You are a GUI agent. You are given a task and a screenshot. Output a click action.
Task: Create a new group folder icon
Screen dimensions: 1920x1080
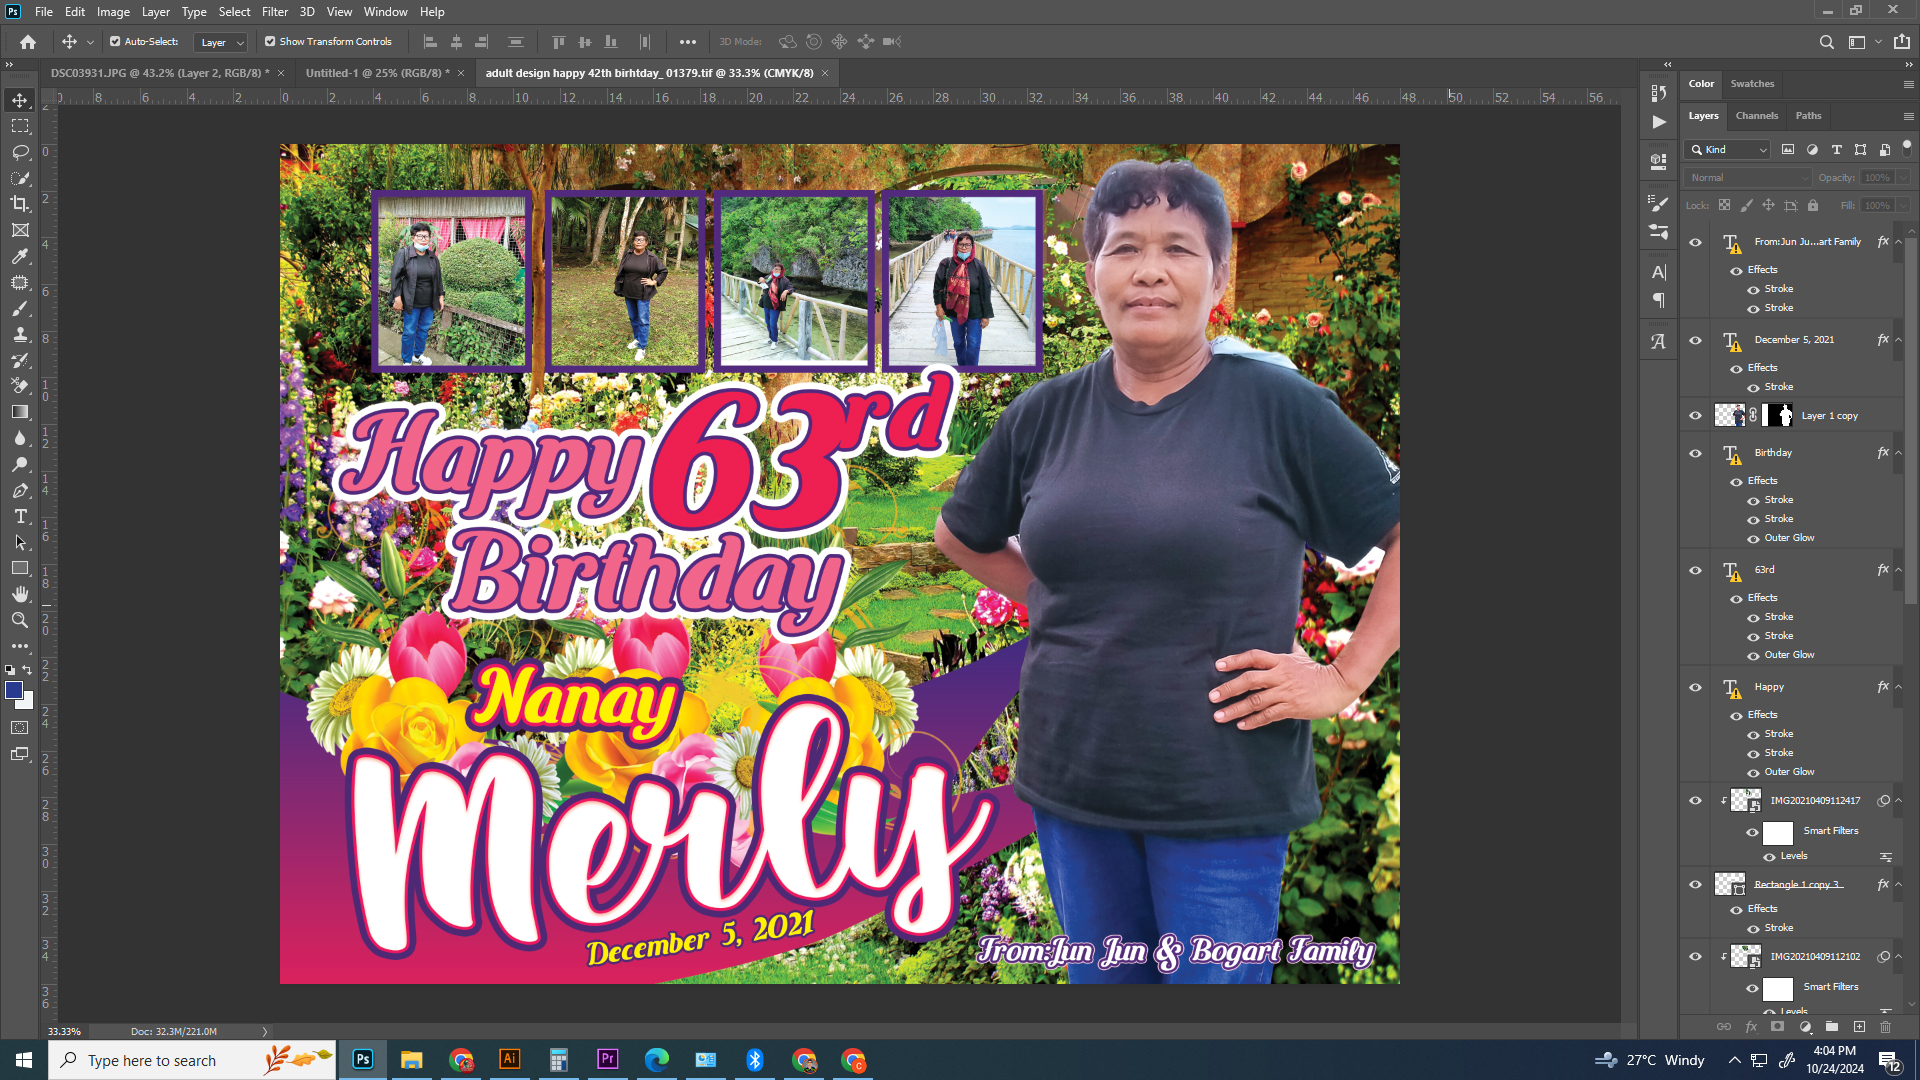click(1832, 1027)
